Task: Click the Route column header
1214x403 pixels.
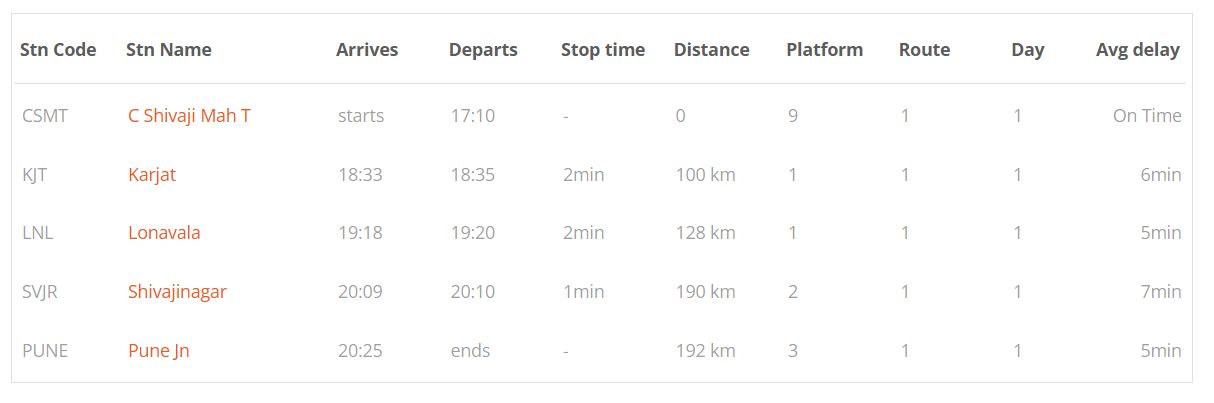Action: pos(925,50)
